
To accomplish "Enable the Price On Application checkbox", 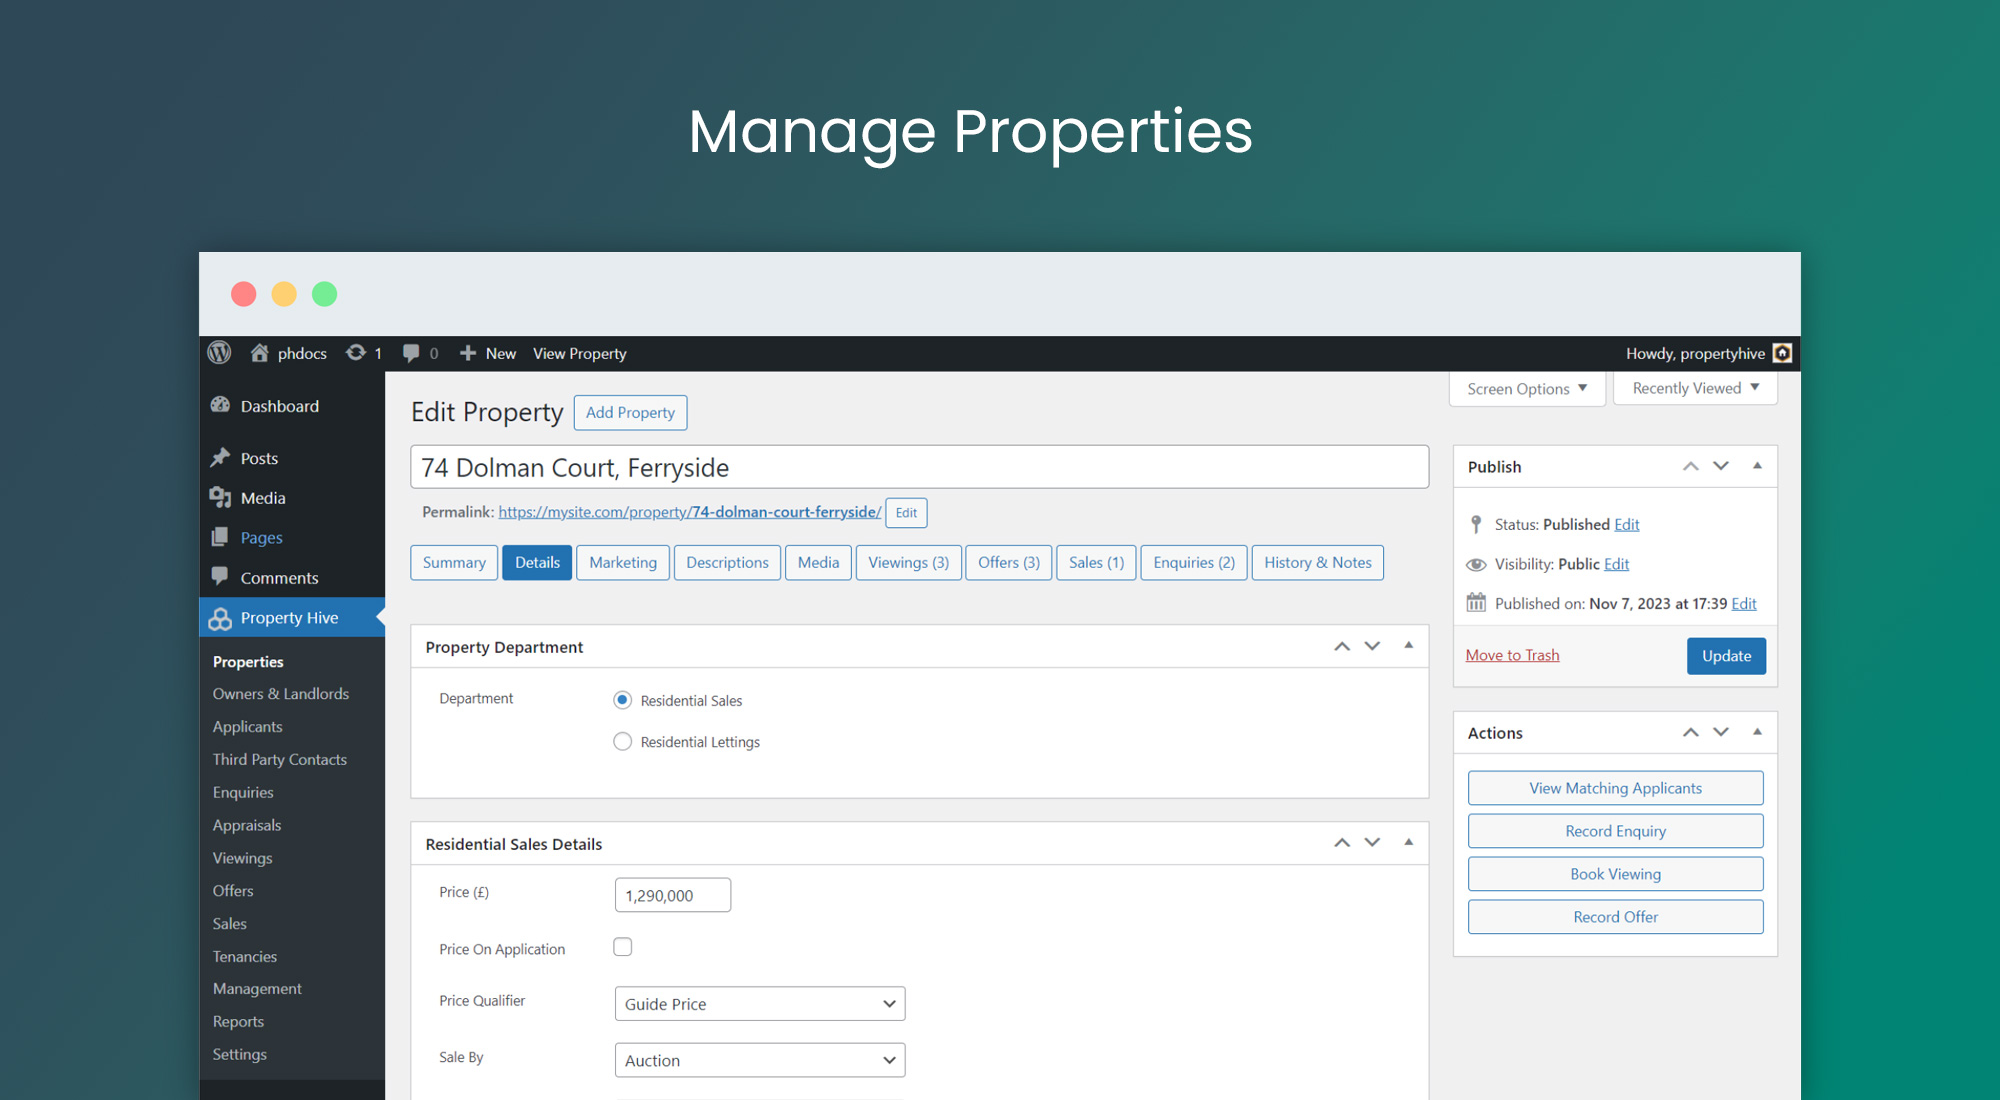I will [x=622, y=947].
